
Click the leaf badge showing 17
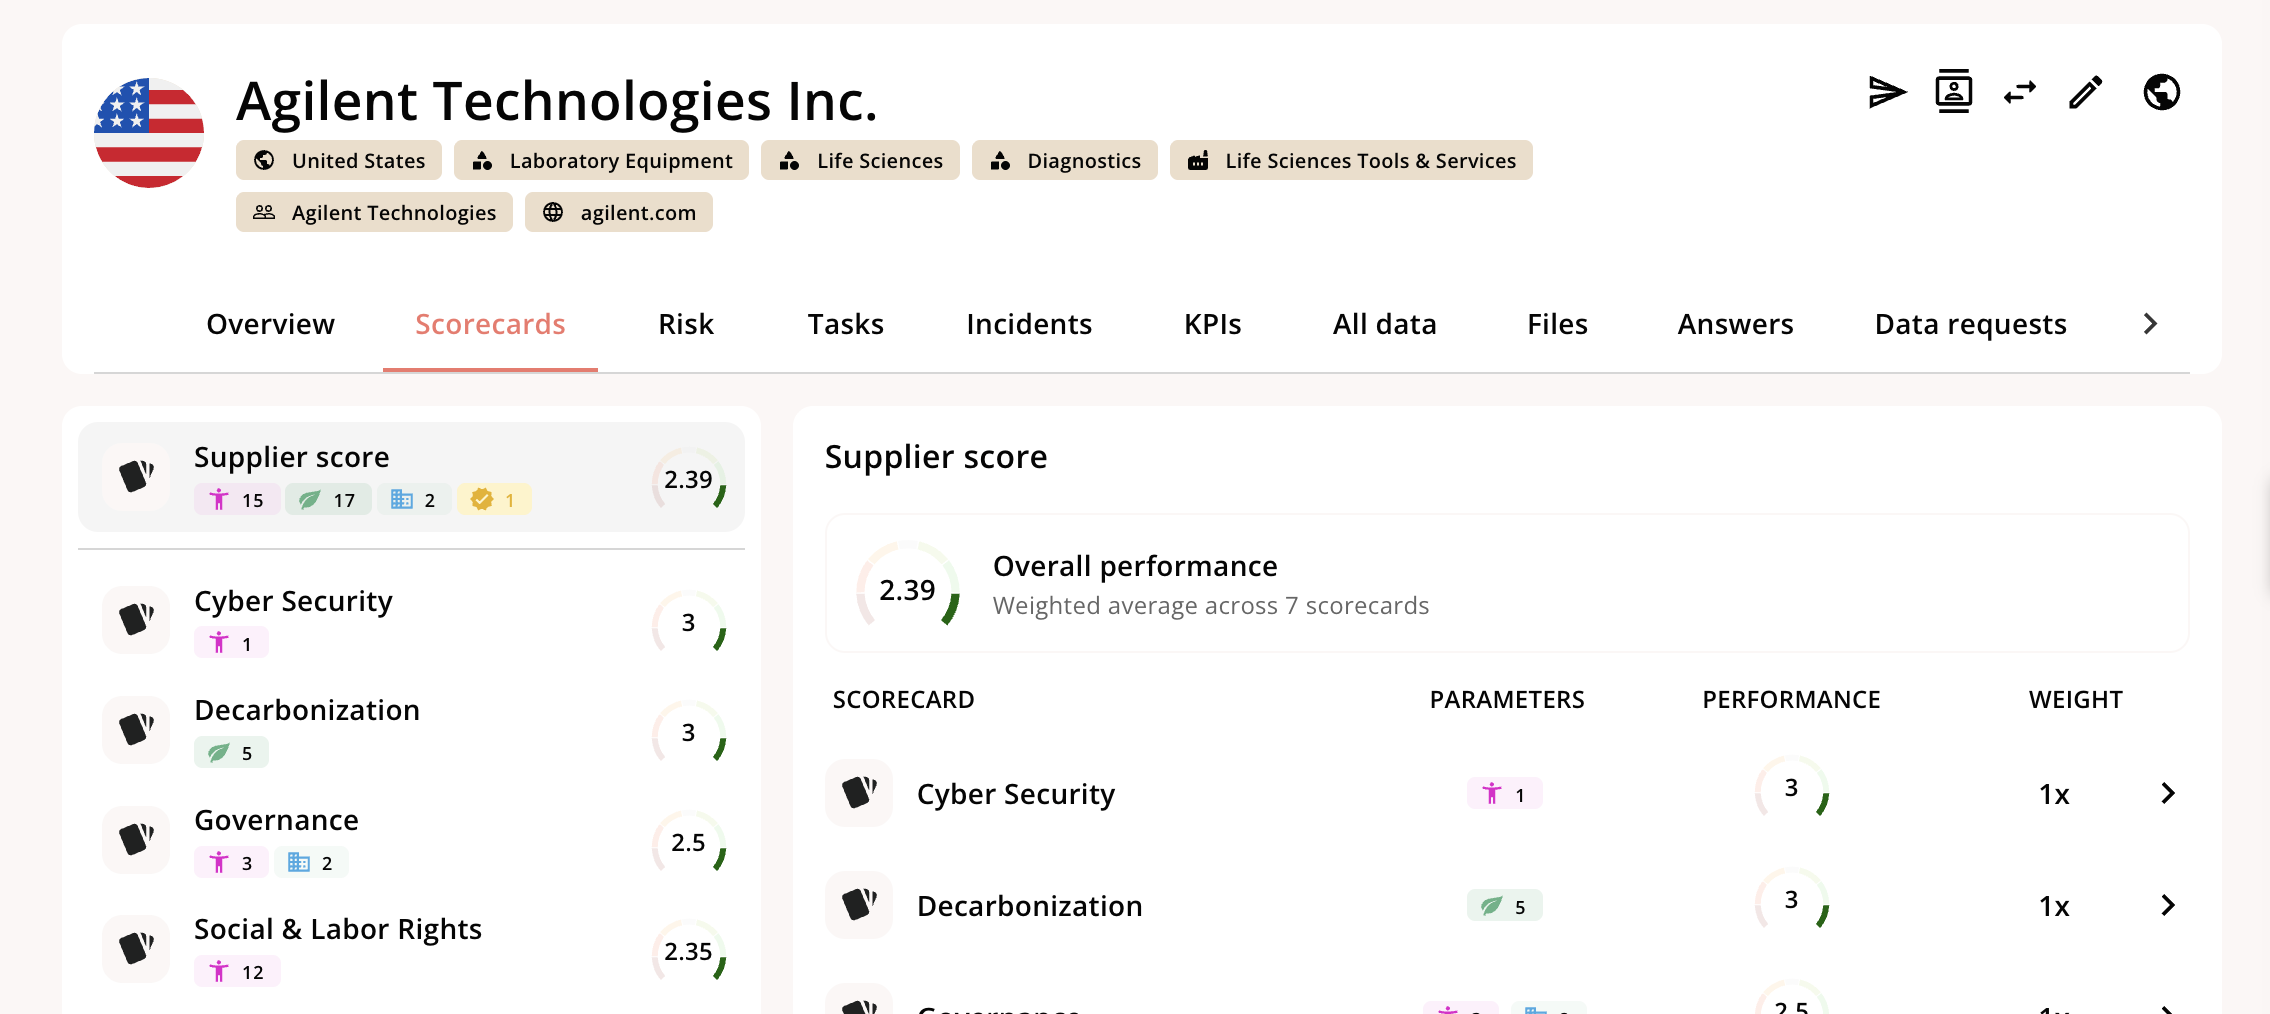coord(329,499)
